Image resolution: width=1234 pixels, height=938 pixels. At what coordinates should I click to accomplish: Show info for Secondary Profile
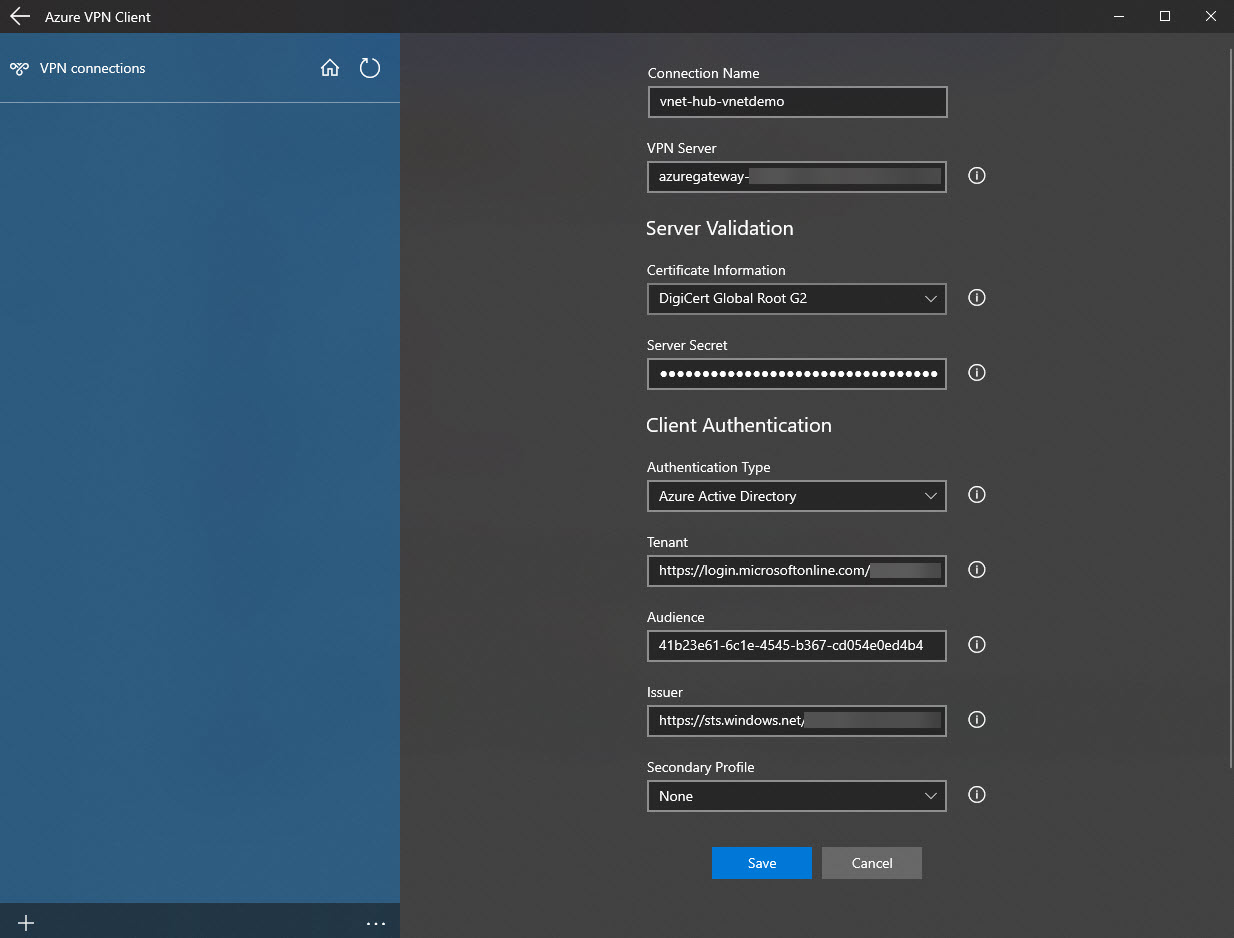977,795
